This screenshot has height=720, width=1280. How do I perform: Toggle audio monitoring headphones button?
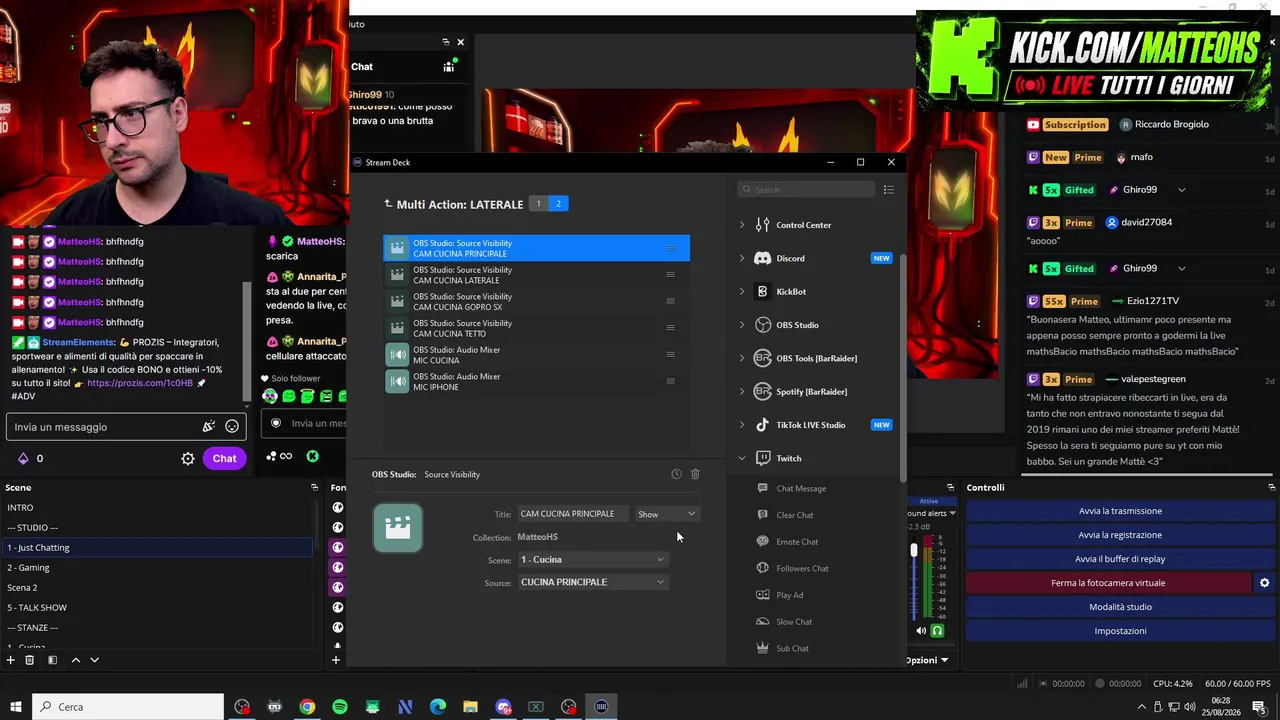(x=937, y=631)
